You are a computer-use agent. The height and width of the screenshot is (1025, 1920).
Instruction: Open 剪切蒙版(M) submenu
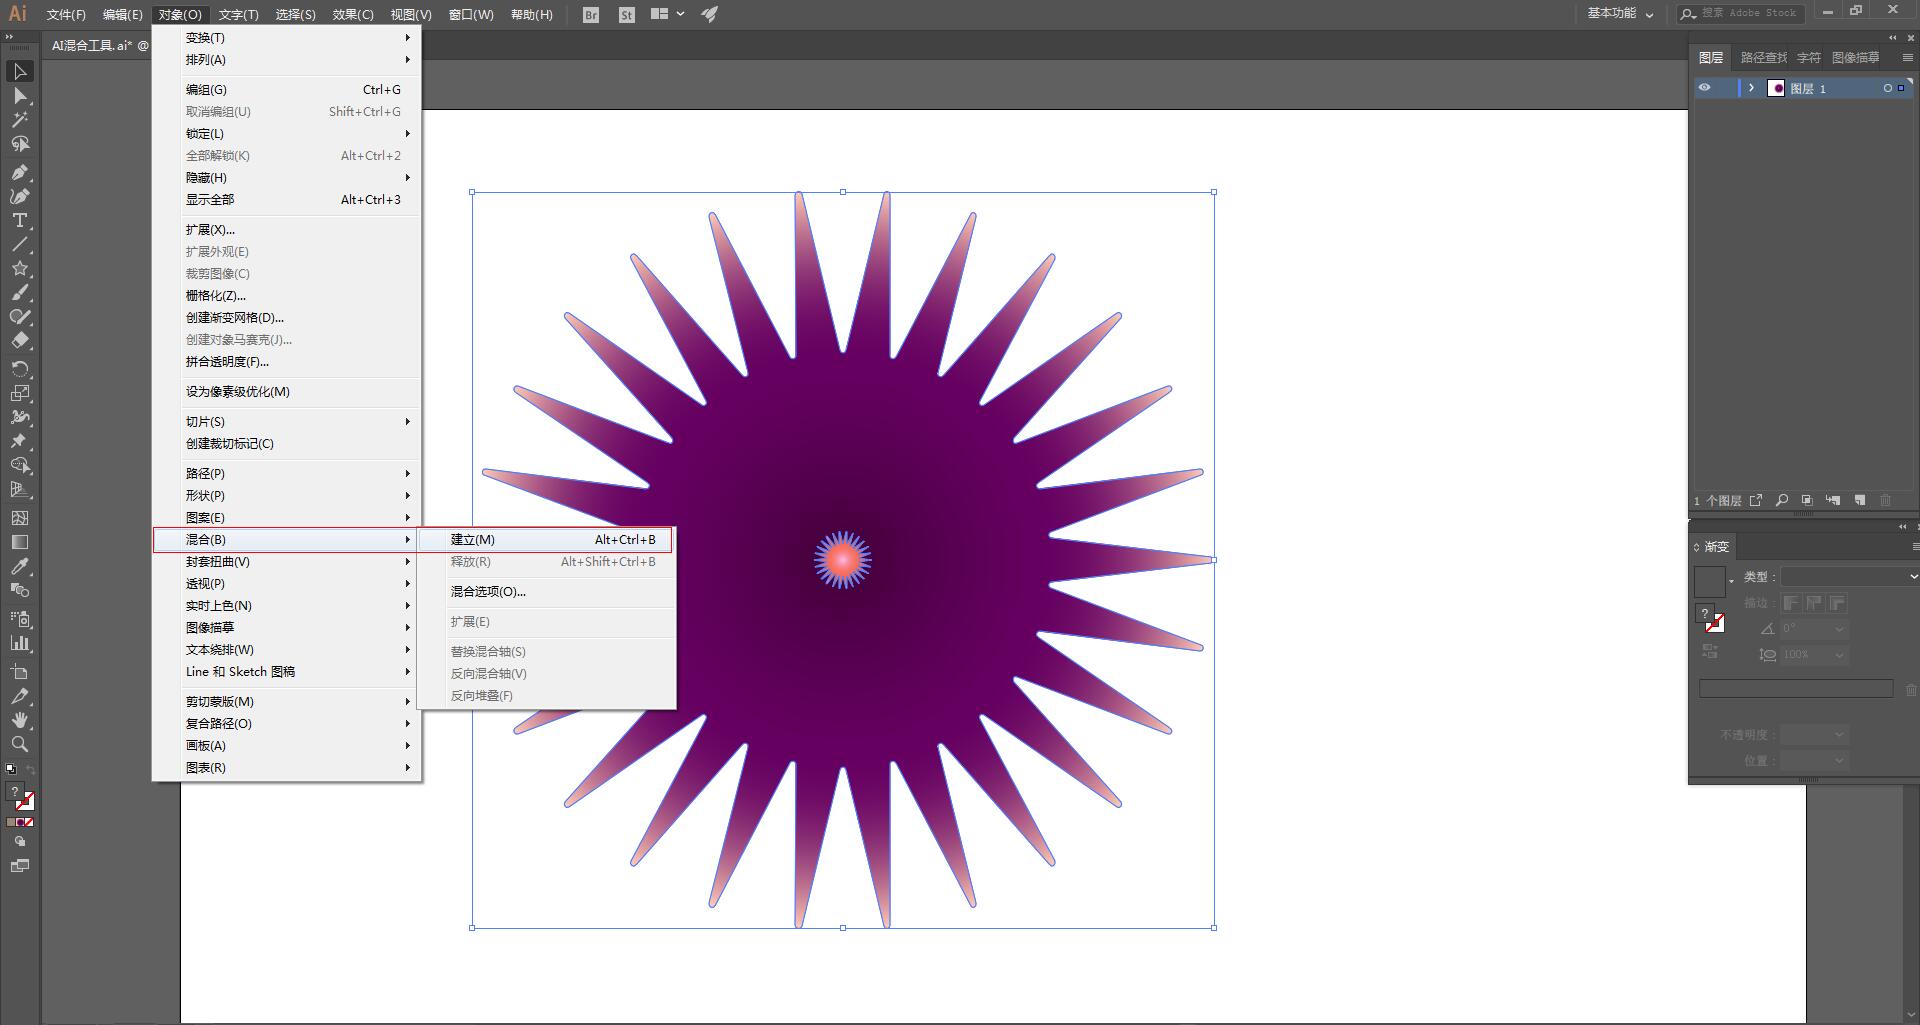click(287, 702)
